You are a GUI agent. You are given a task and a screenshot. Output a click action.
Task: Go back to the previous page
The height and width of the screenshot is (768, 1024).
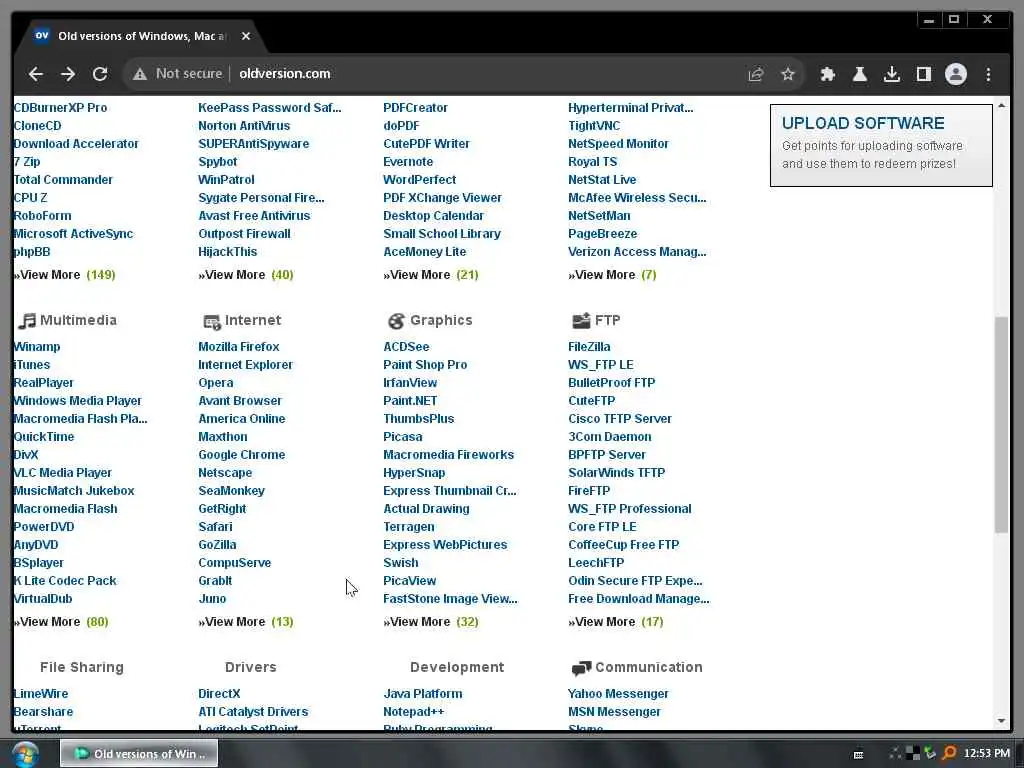tap(36, 74)
